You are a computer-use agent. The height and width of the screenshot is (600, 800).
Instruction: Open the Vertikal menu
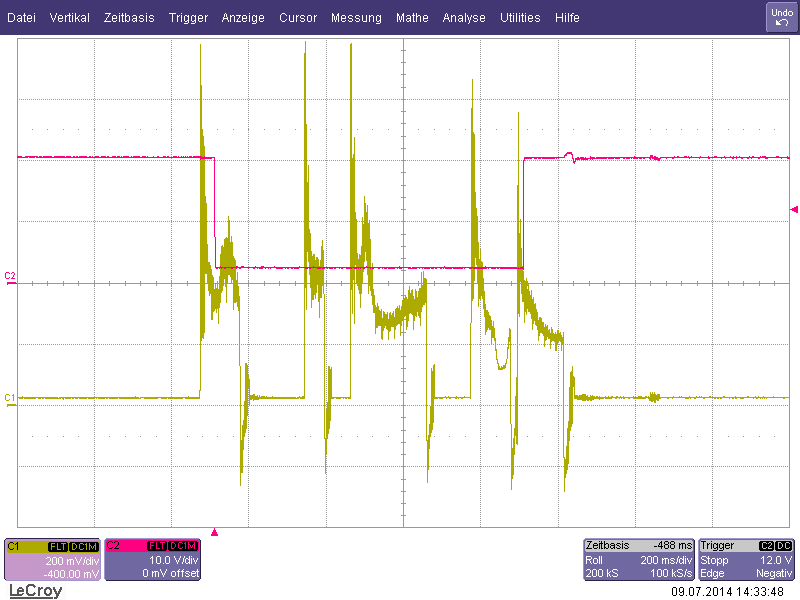click(x=69, y=18)
